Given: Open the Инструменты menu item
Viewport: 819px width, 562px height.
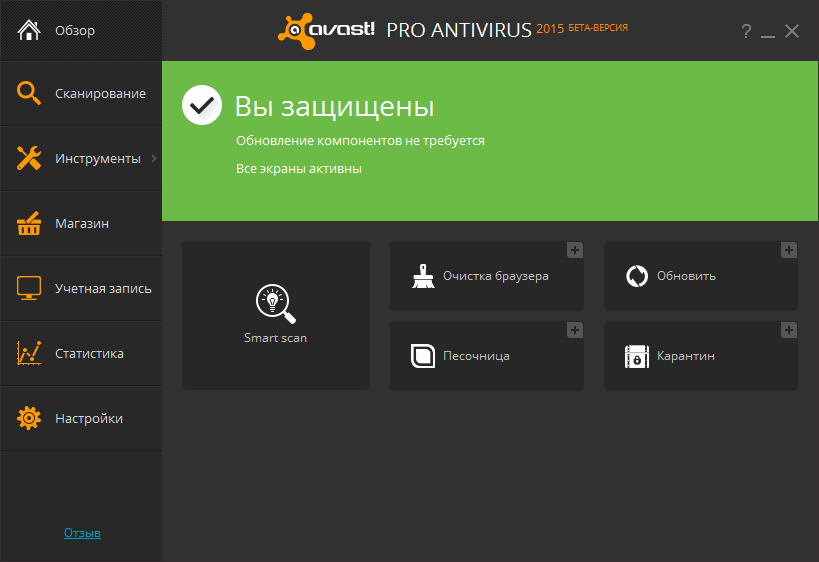Looking at the screenshot, I should (81, 158).
